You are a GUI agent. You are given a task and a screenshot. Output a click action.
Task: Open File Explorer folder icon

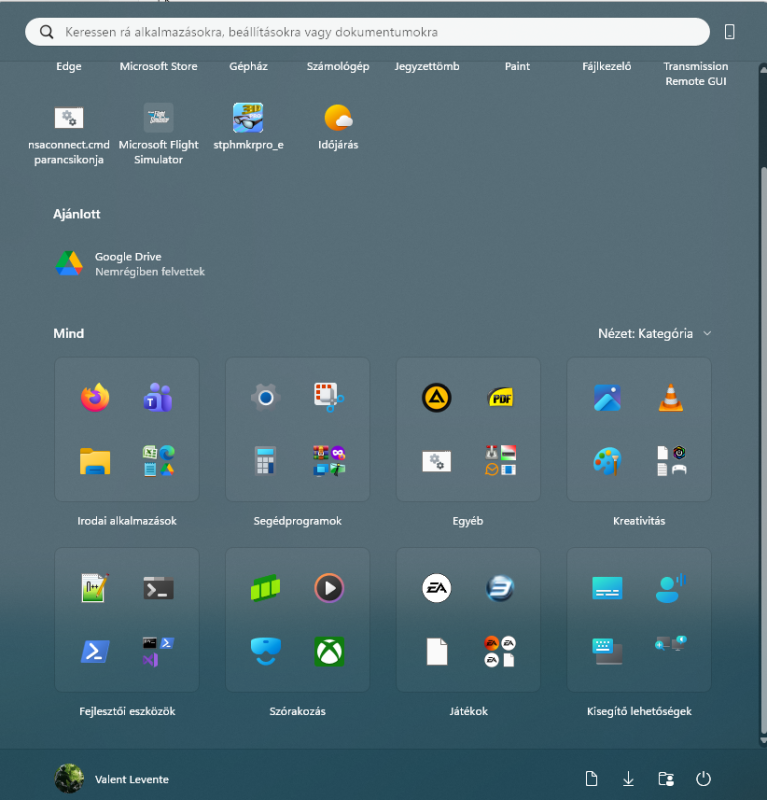pos(95,461)
